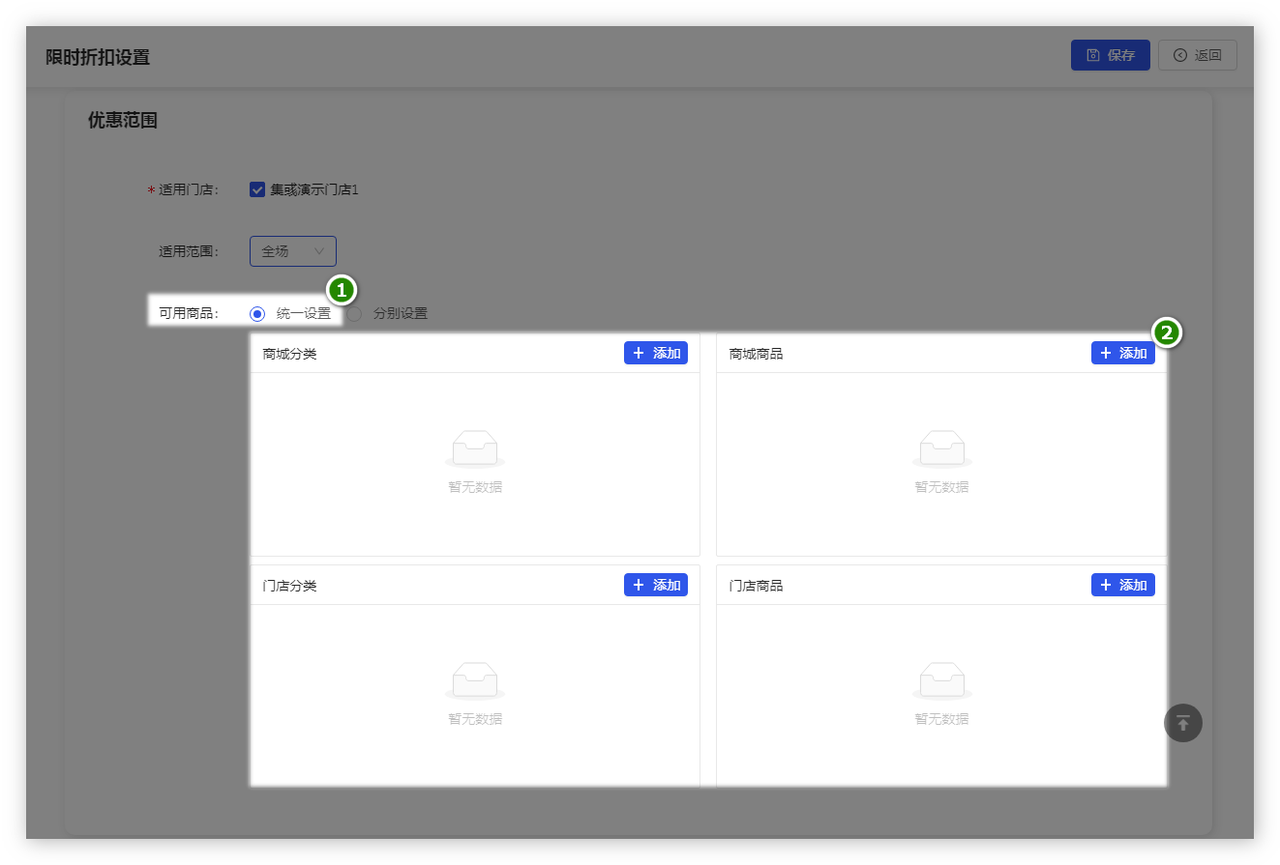Add an item to 商城分类
This screenshot has height=865, width=1280.
656,353
